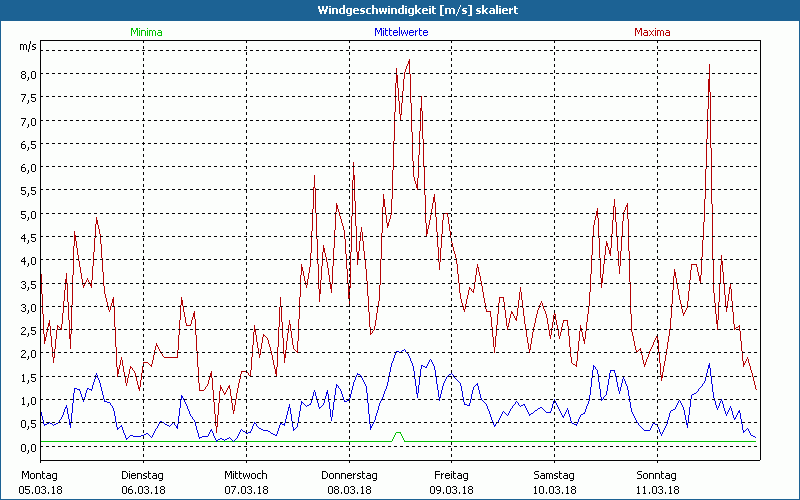Screen dimensions: 800x500
Task: Click the 0,5 y-axis tick label
Action: [28, 423]
